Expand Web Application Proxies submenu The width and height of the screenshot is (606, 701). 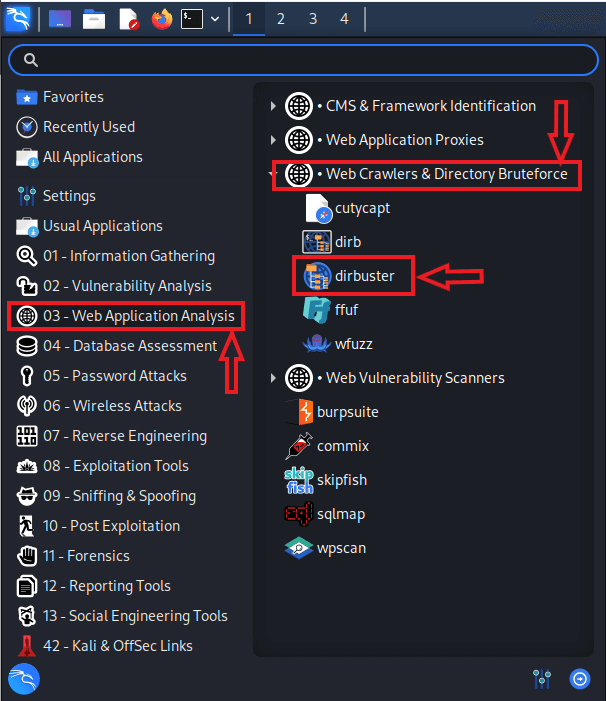(x=273, y=140)
